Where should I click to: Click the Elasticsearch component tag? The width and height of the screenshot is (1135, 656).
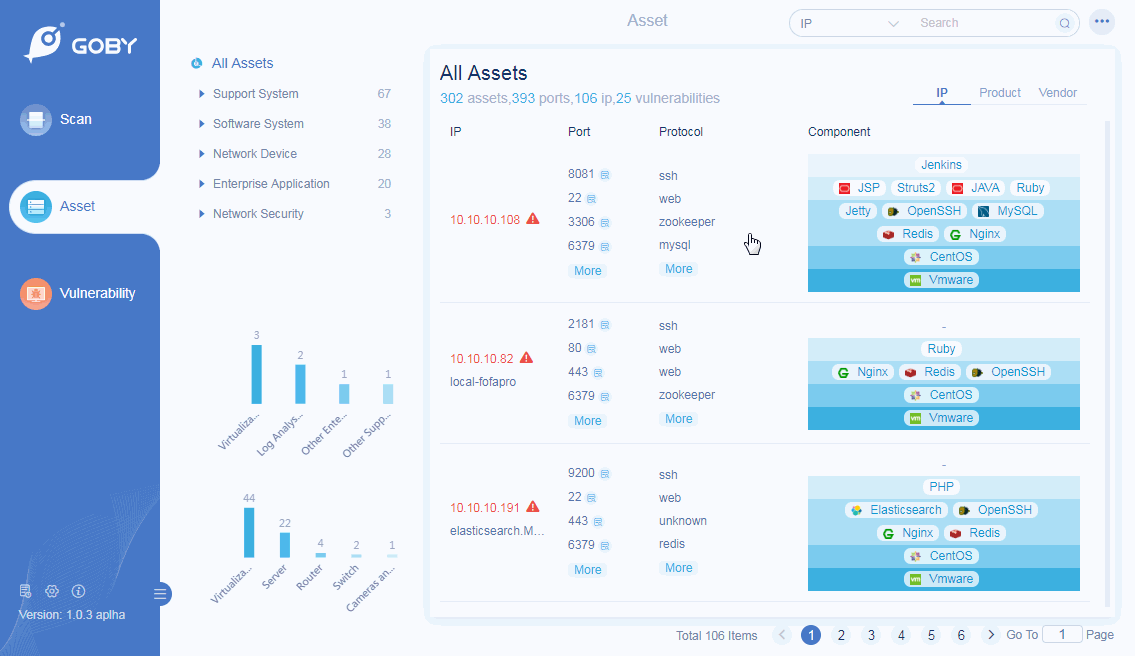pyautogui.click(x=896, y=510)
